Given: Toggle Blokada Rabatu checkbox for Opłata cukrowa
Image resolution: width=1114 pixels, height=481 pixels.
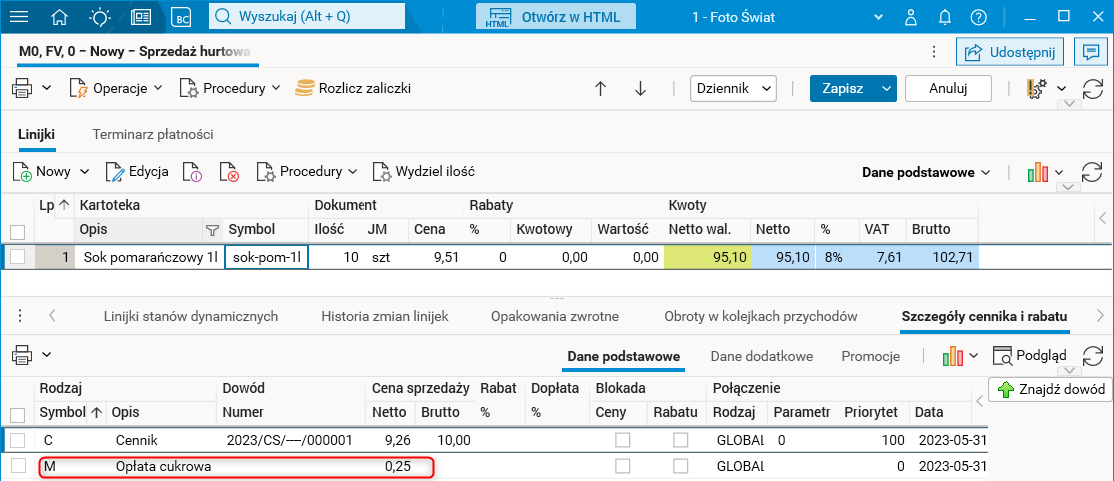Looking at the screenshot, I should click(681, 467).
